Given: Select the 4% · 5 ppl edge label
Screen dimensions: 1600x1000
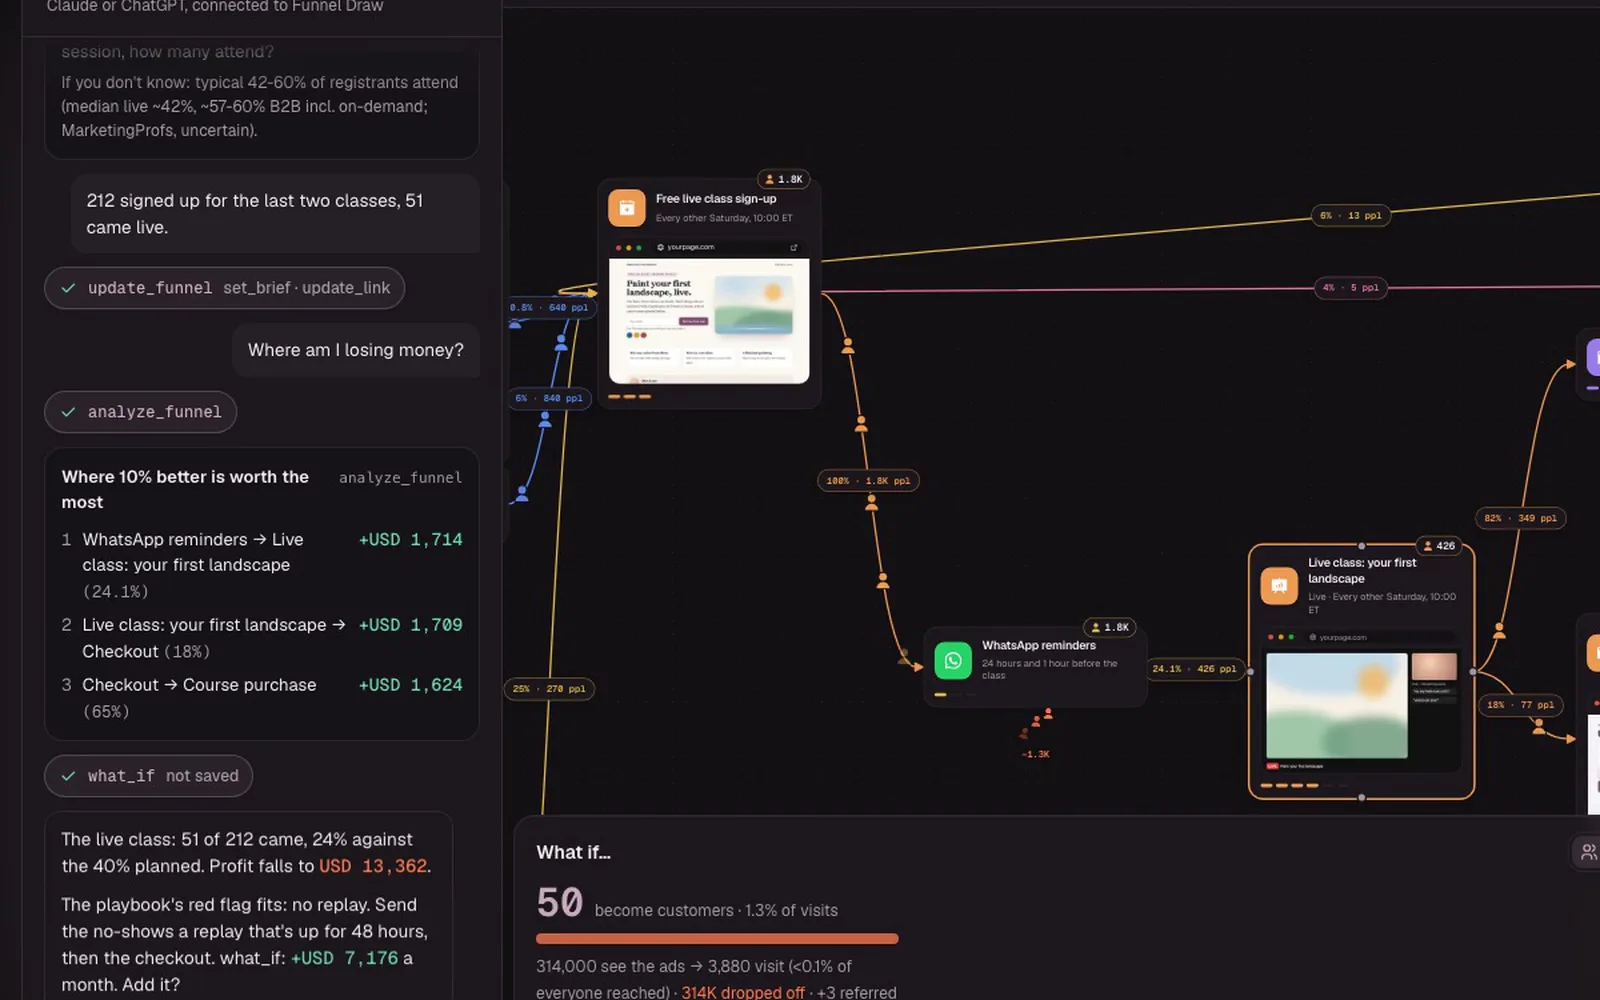Looking at the screenshot, I should pos(1351,287).
